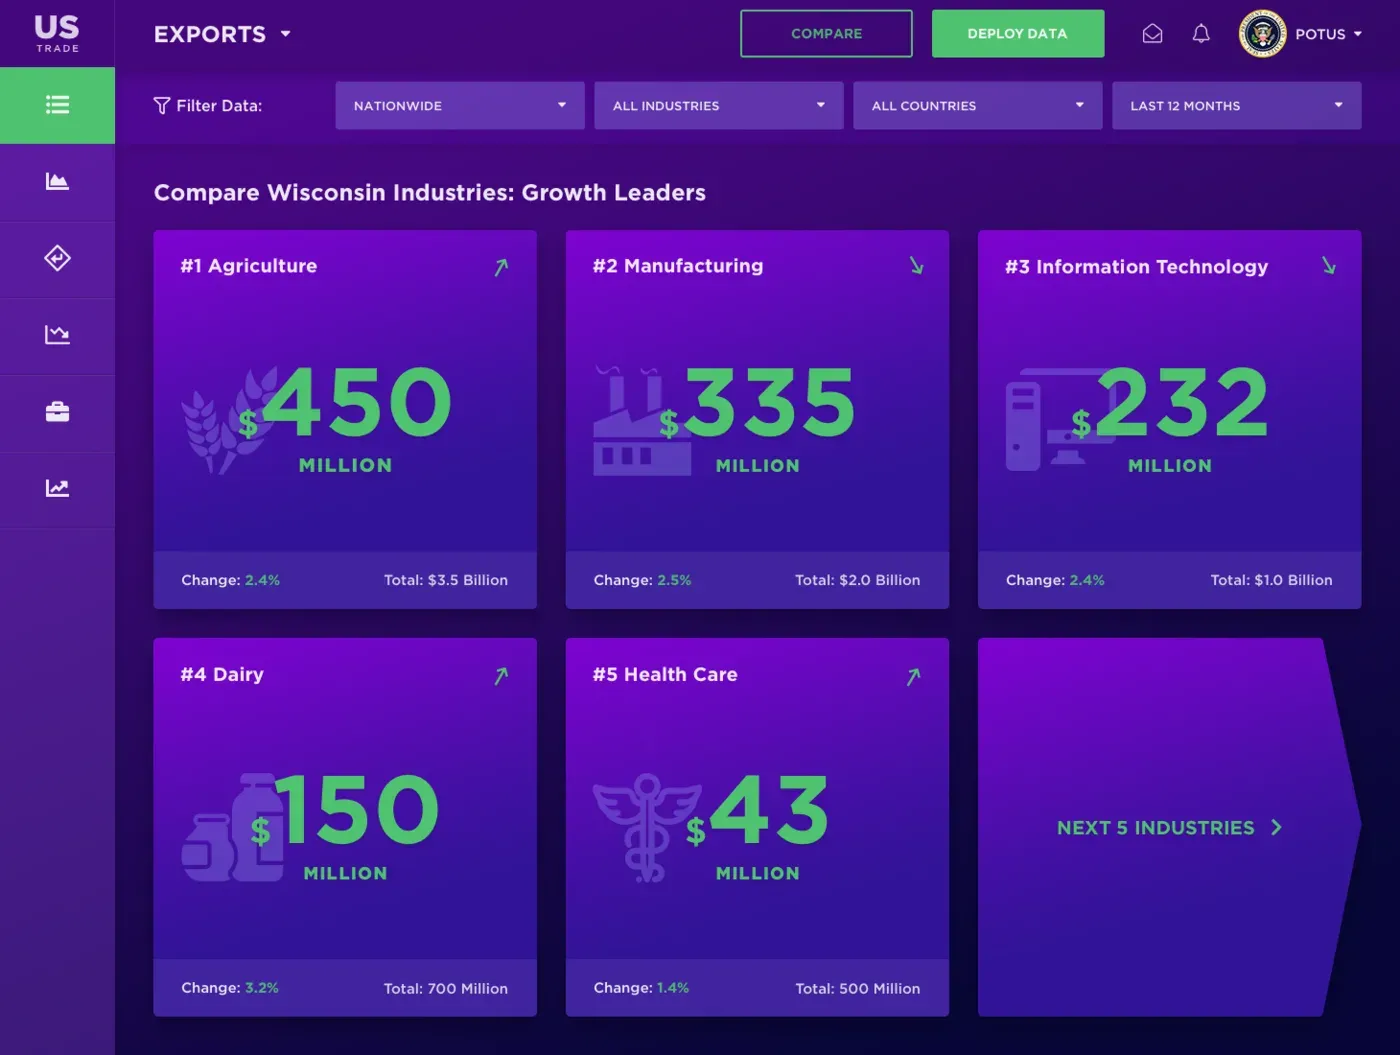Click the filter funnel icon
The height and width of the screenshot is (1055, 1400).
pos(161,106)
